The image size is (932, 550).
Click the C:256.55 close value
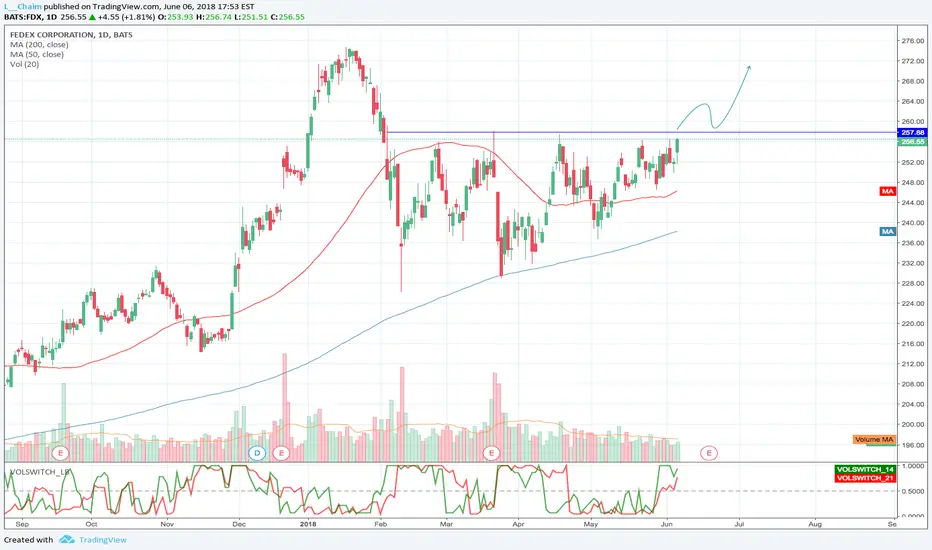point(288,17)
